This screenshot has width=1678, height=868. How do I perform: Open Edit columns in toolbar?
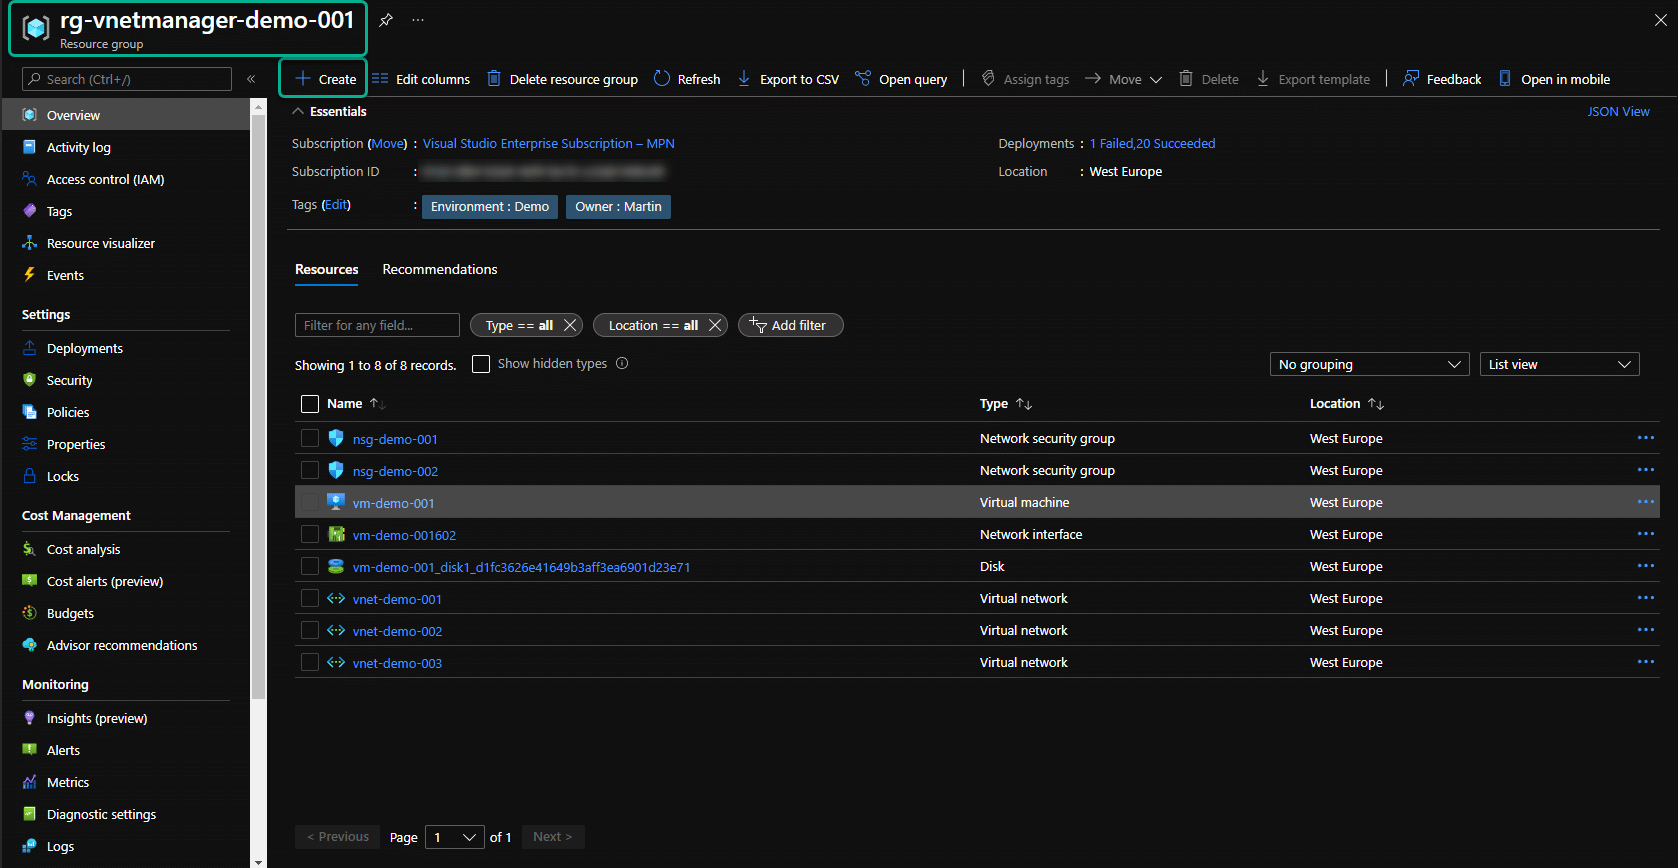[421, 79]
